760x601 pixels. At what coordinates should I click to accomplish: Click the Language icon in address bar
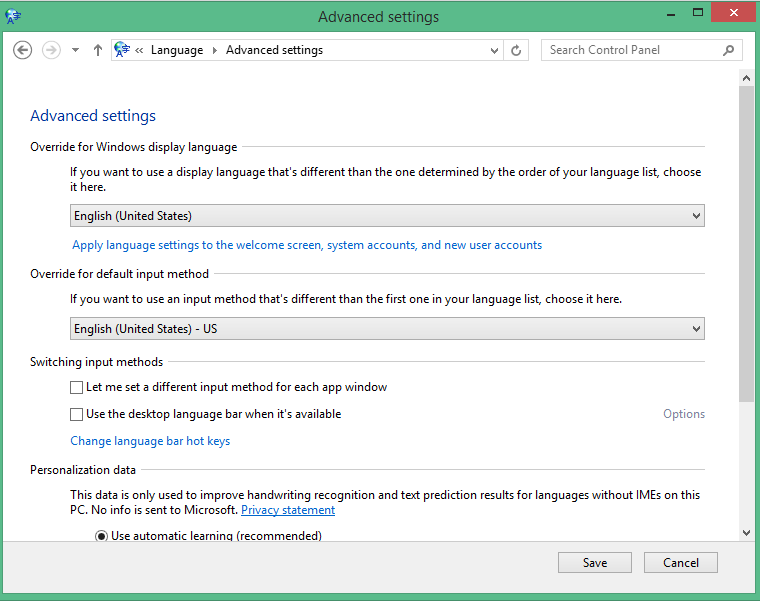point(122,49)
